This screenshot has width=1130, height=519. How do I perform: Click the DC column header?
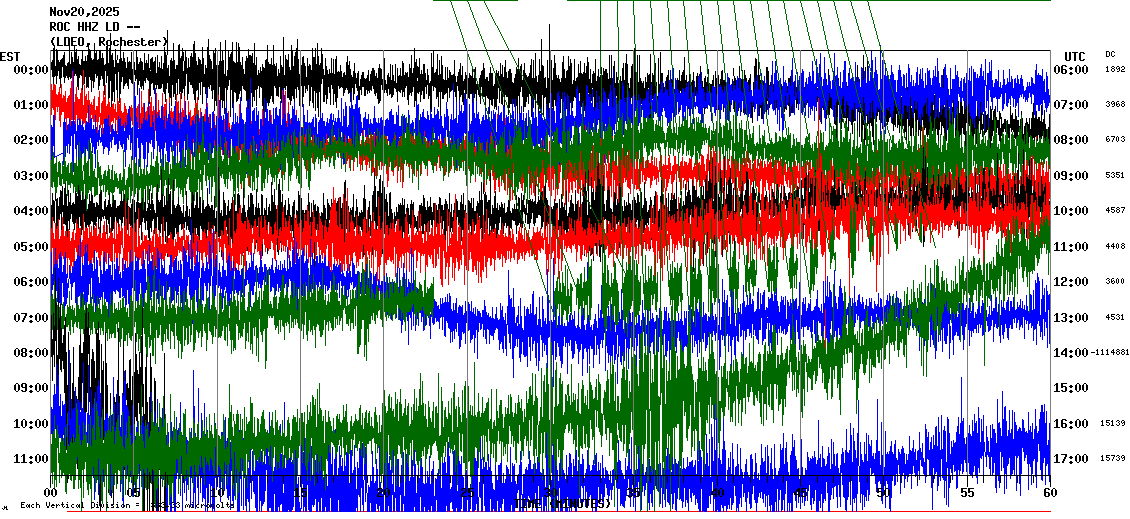(1110, 54)
